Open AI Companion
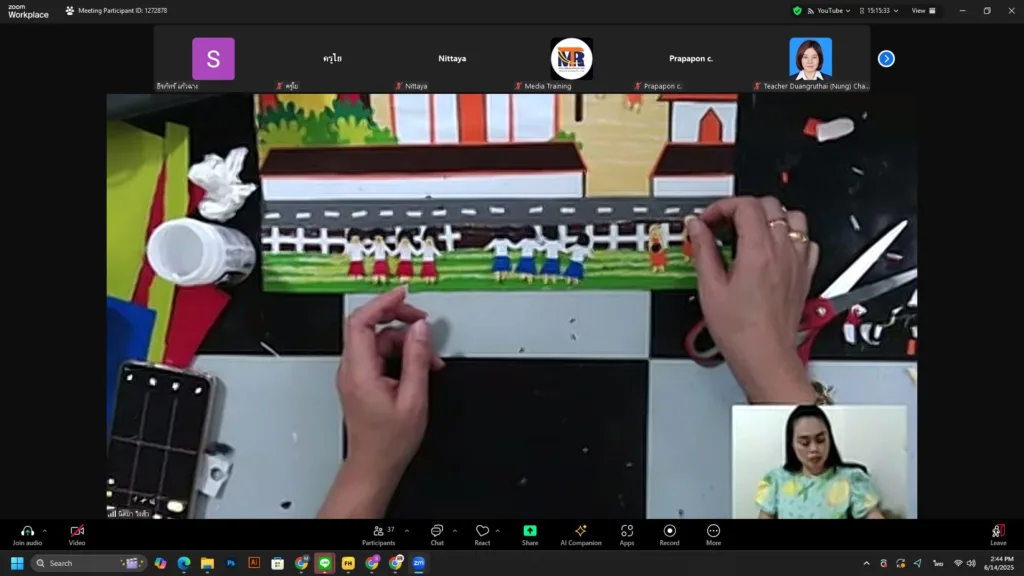 pos(581,531)
